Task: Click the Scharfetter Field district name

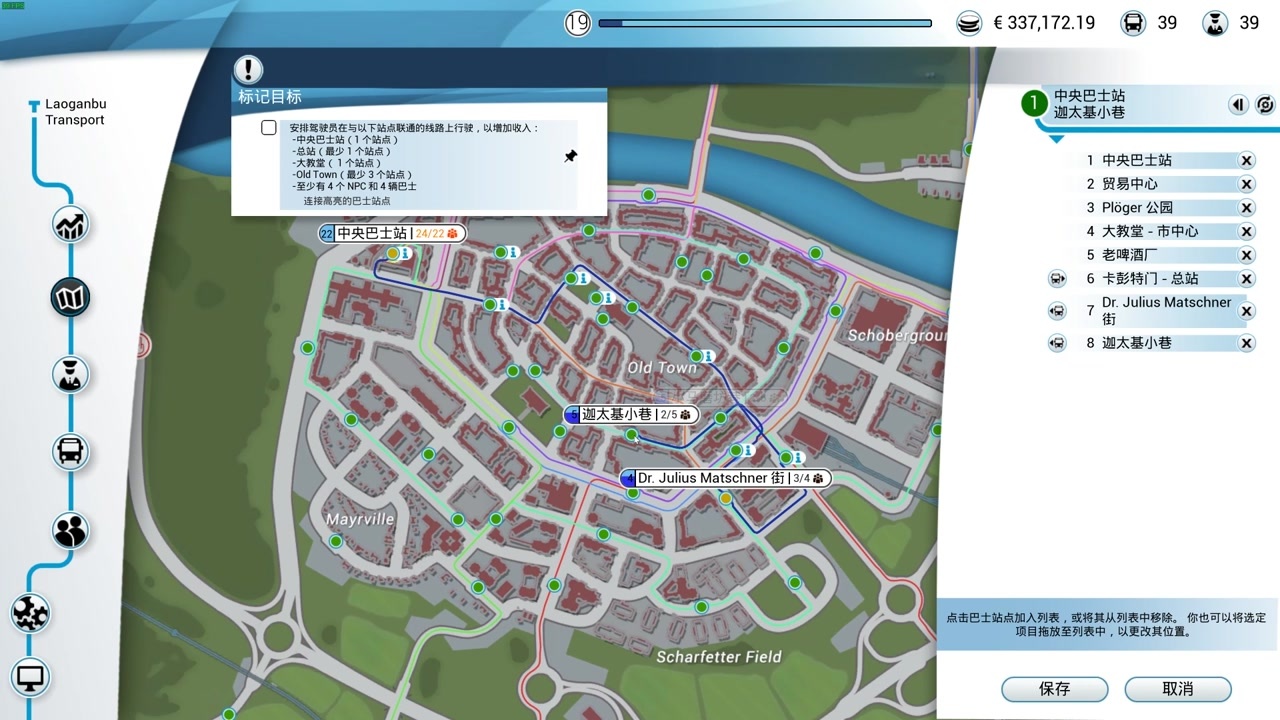Action: click(719, 657)
